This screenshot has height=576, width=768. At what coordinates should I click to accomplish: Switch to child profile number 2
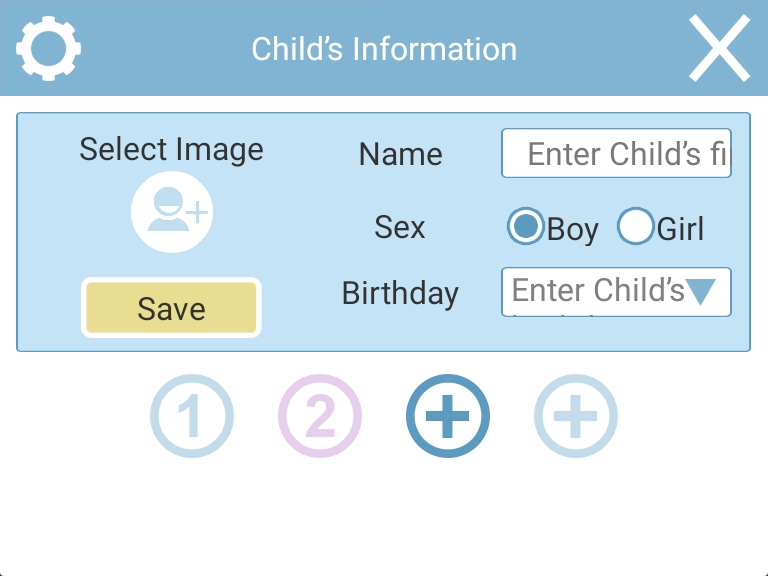tap(320, 416)
